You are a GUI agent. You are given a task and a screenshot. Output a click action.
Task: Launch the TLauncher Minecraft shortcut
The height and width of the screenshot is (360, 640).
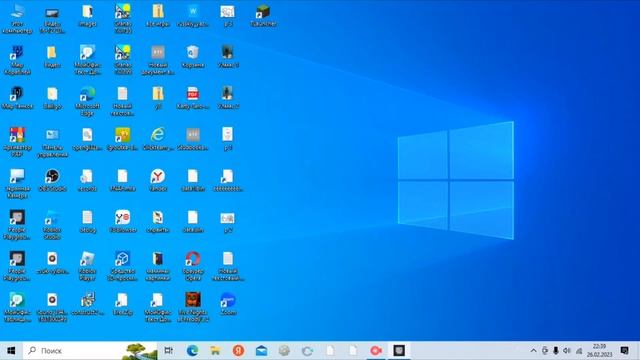pos(263,16)
